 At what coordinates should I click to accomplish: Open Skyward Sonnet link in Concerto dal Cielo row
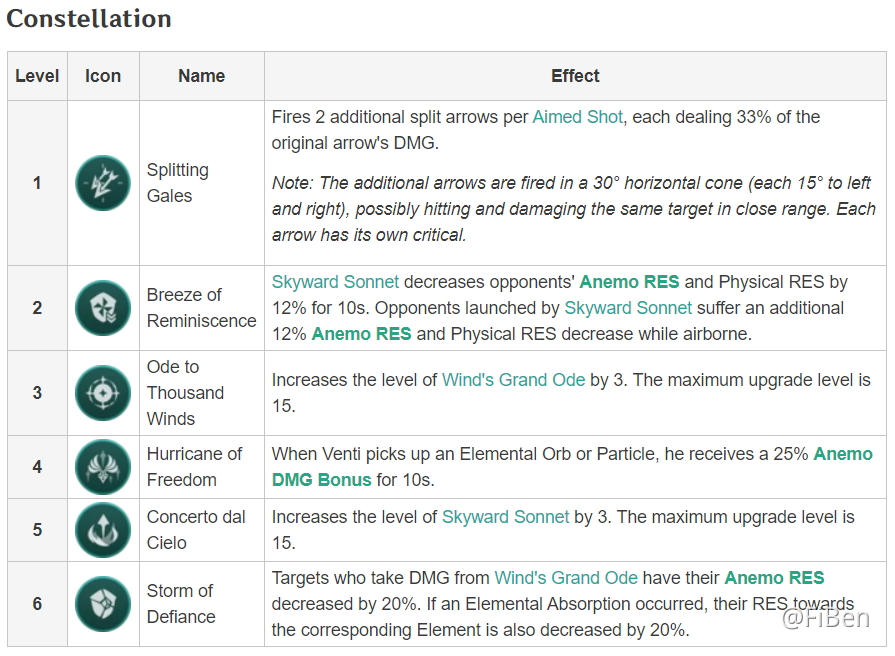click(x=505, y=517)
